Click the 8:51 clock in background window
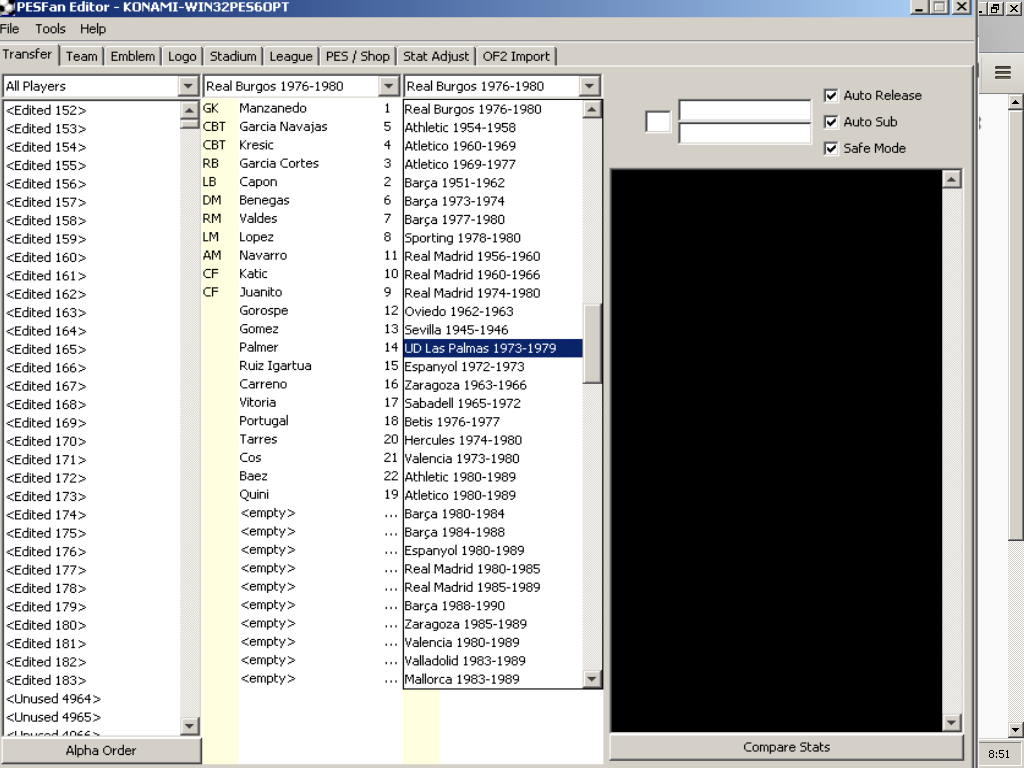The height and width of the screenshot is (768, 1024). (999, 754)
